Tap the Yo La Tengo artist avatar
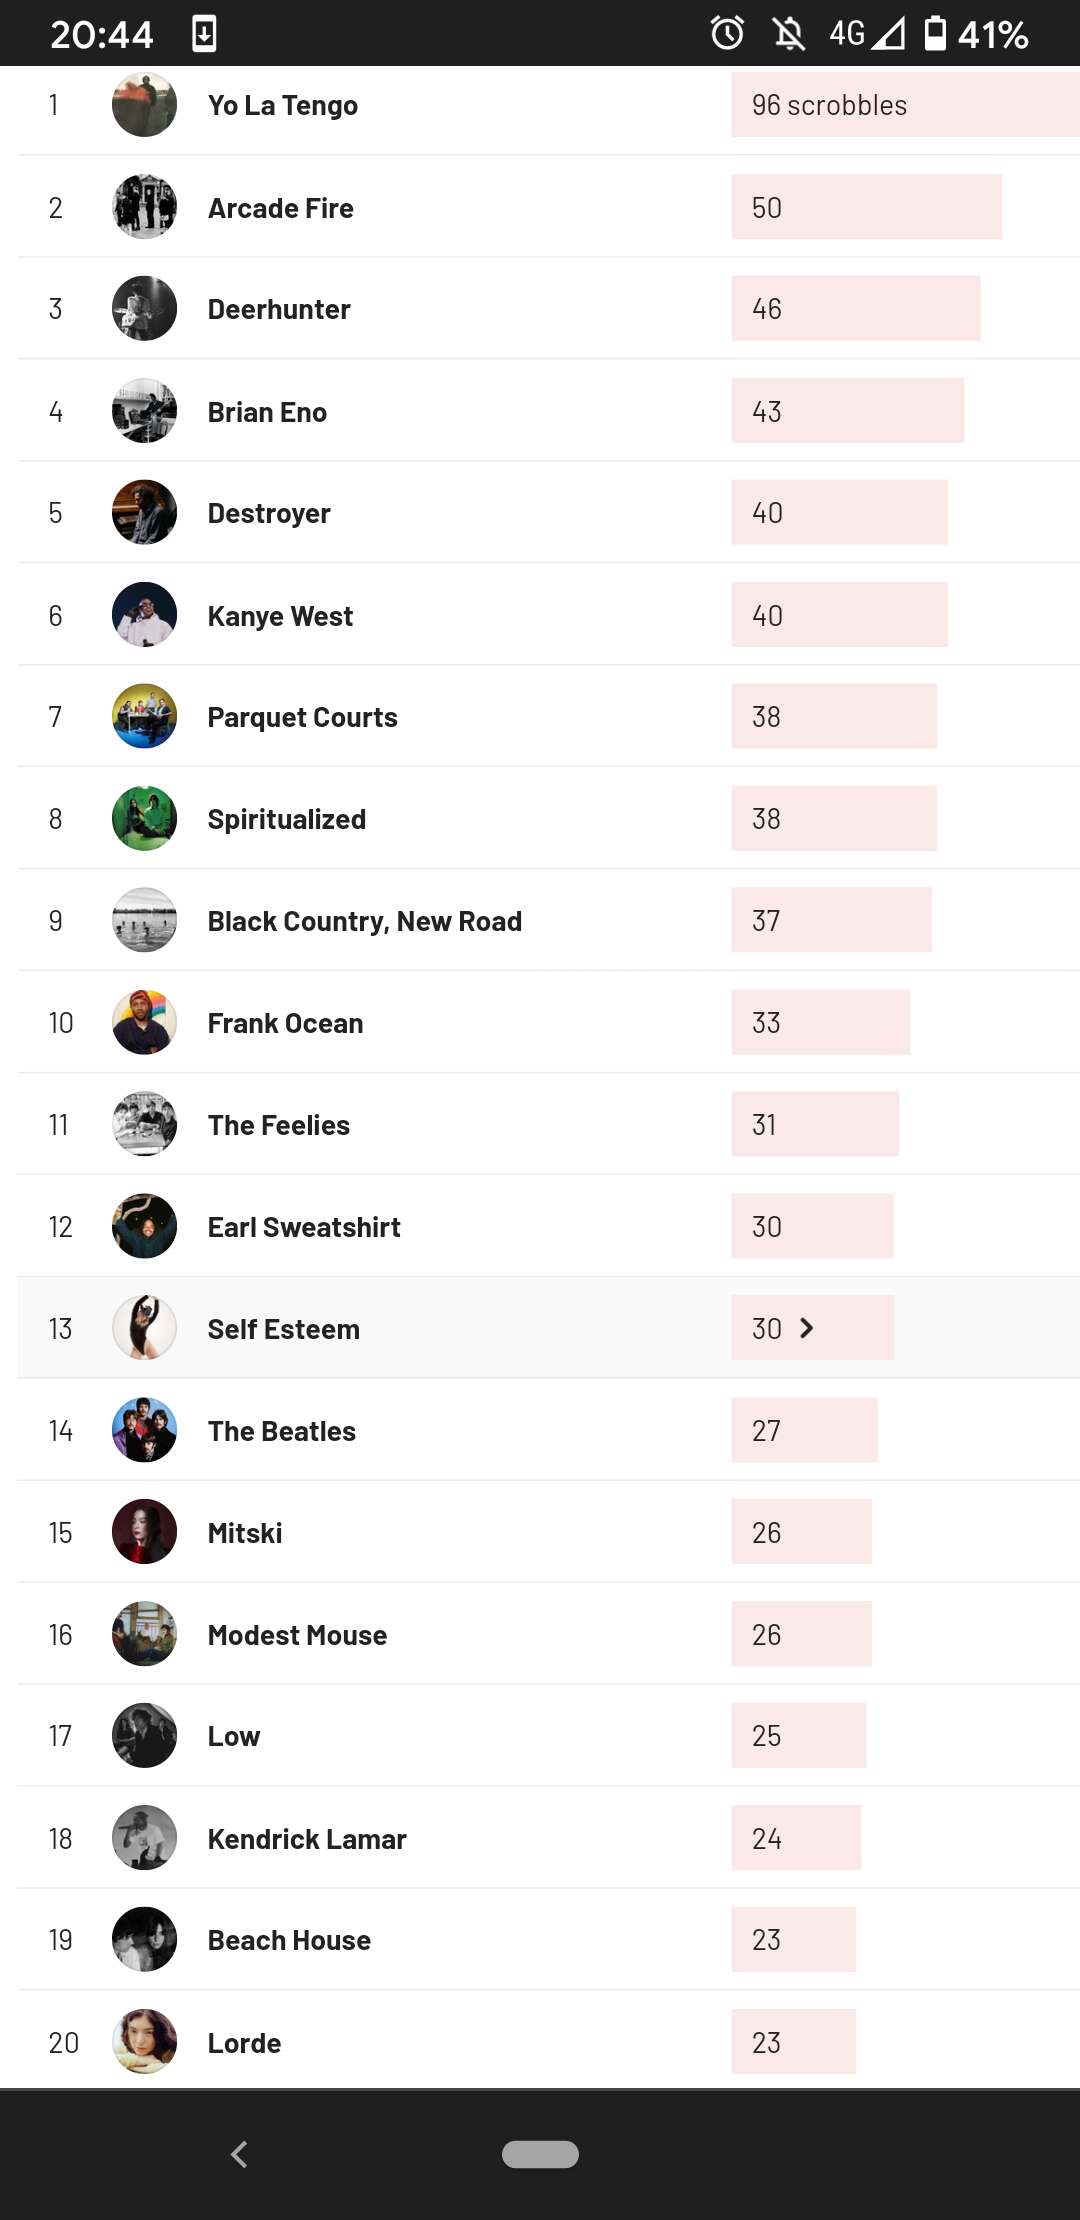Image resolution: width=1080 pixels, height=2220 pixels. coord(144,104)
